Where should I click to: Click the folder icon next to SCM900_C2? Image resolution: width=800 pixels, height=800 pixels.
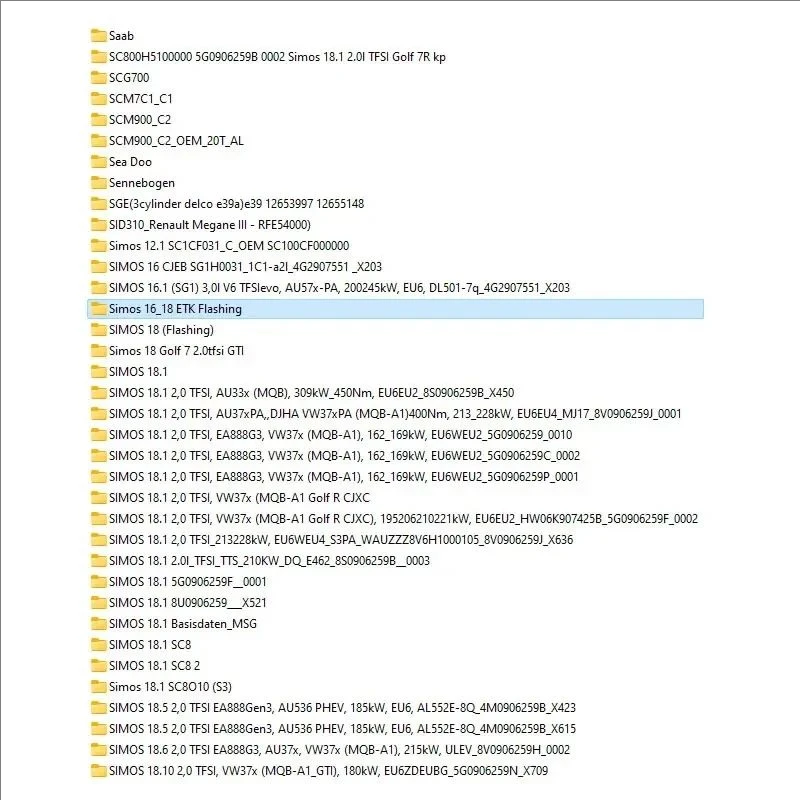98,119
